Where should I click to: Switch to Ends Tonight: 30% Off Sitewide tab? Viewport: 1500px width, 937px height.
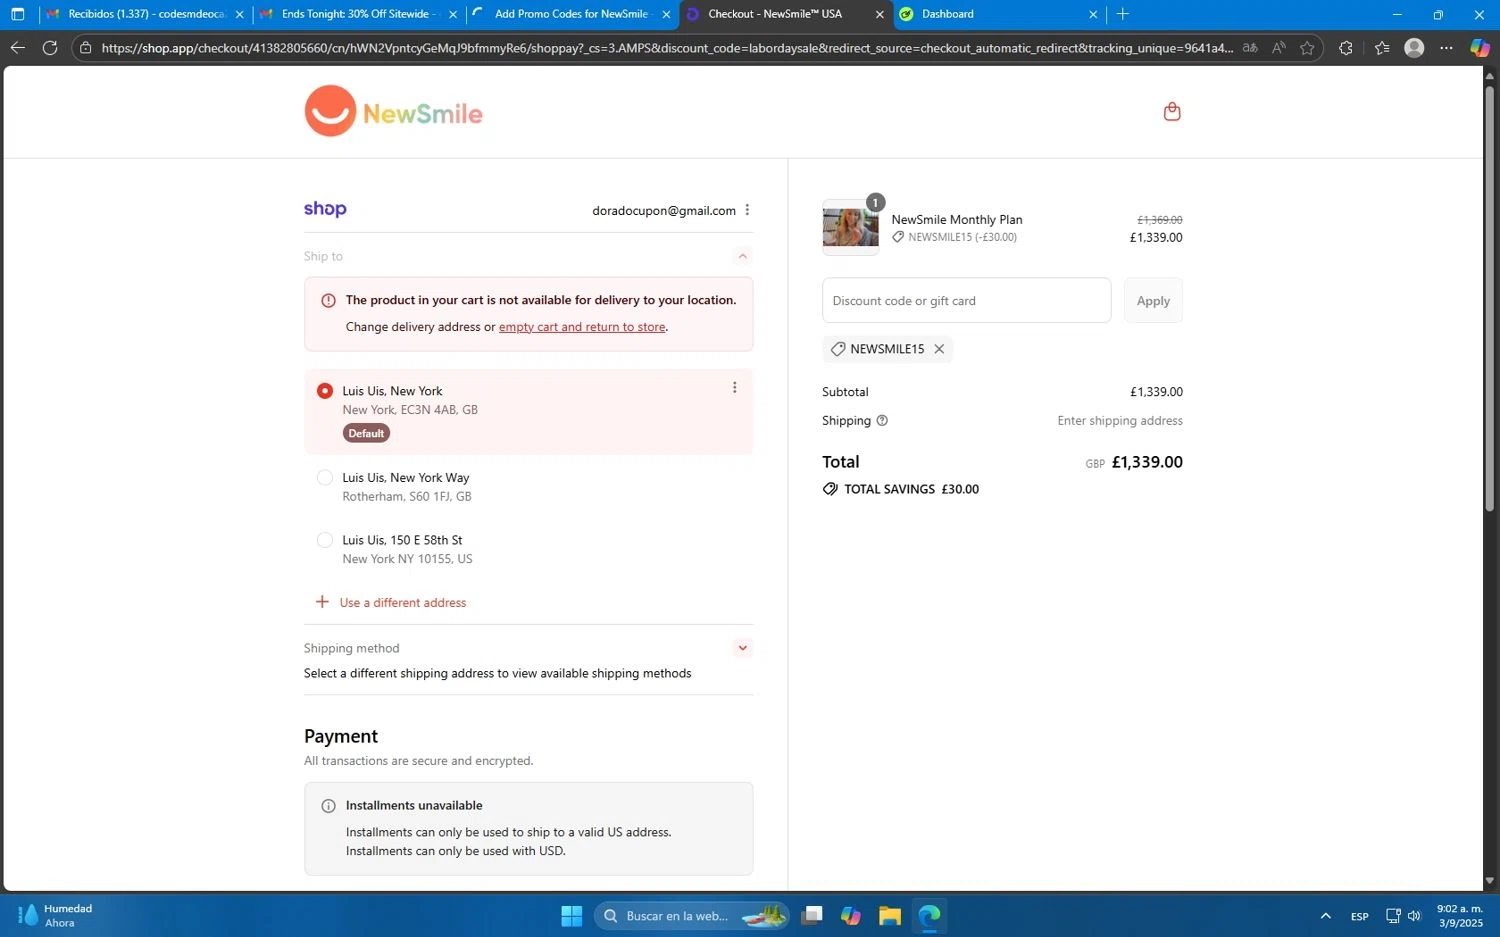click(x=356, y=14)
